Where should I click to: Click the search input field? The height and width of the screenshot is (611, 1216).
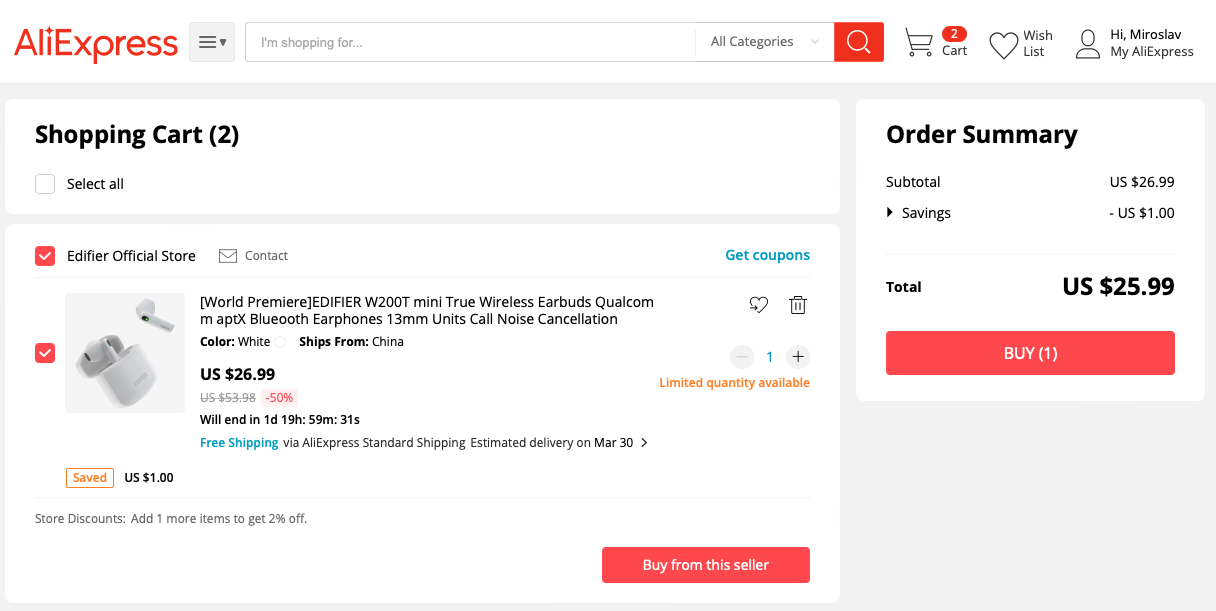pyautogui.click(x=470, y=42)
